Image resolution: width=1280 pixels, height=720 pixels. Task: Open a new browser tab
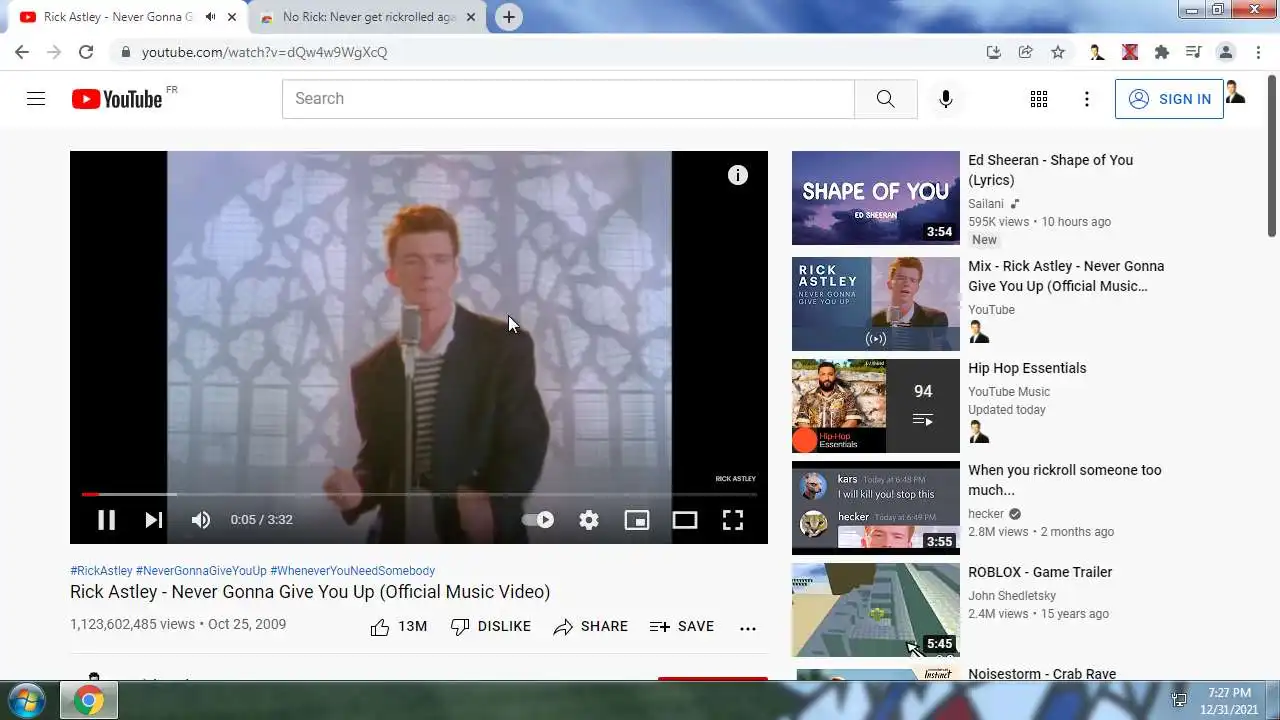pos(509,17)
